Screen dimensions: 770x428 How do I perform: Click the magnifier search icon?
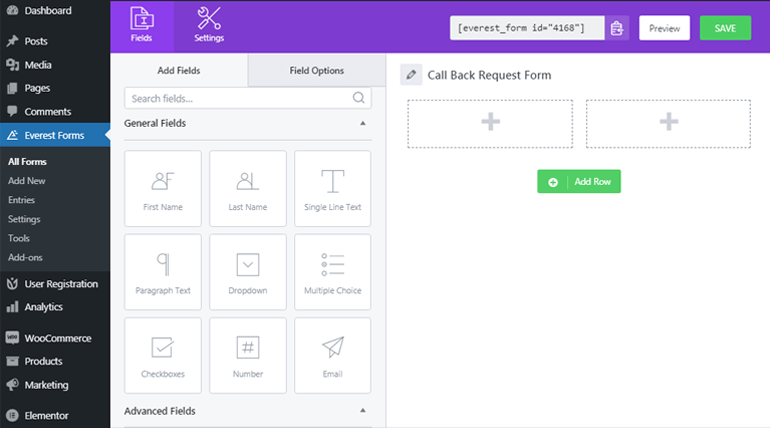tap(358, 98)
